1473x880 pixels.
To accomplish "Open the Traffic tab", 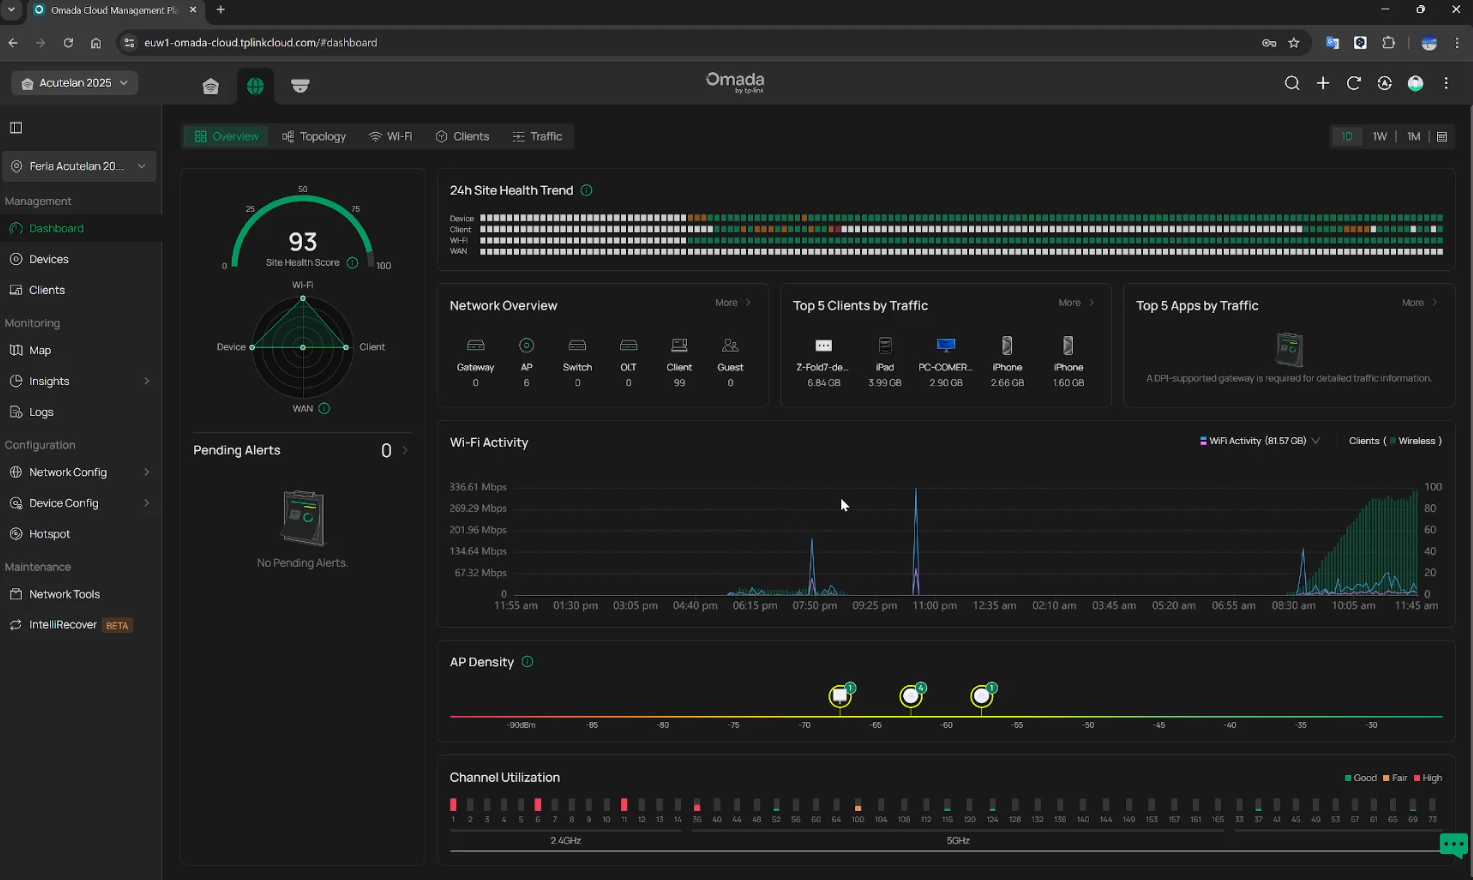I will point(537,137).
